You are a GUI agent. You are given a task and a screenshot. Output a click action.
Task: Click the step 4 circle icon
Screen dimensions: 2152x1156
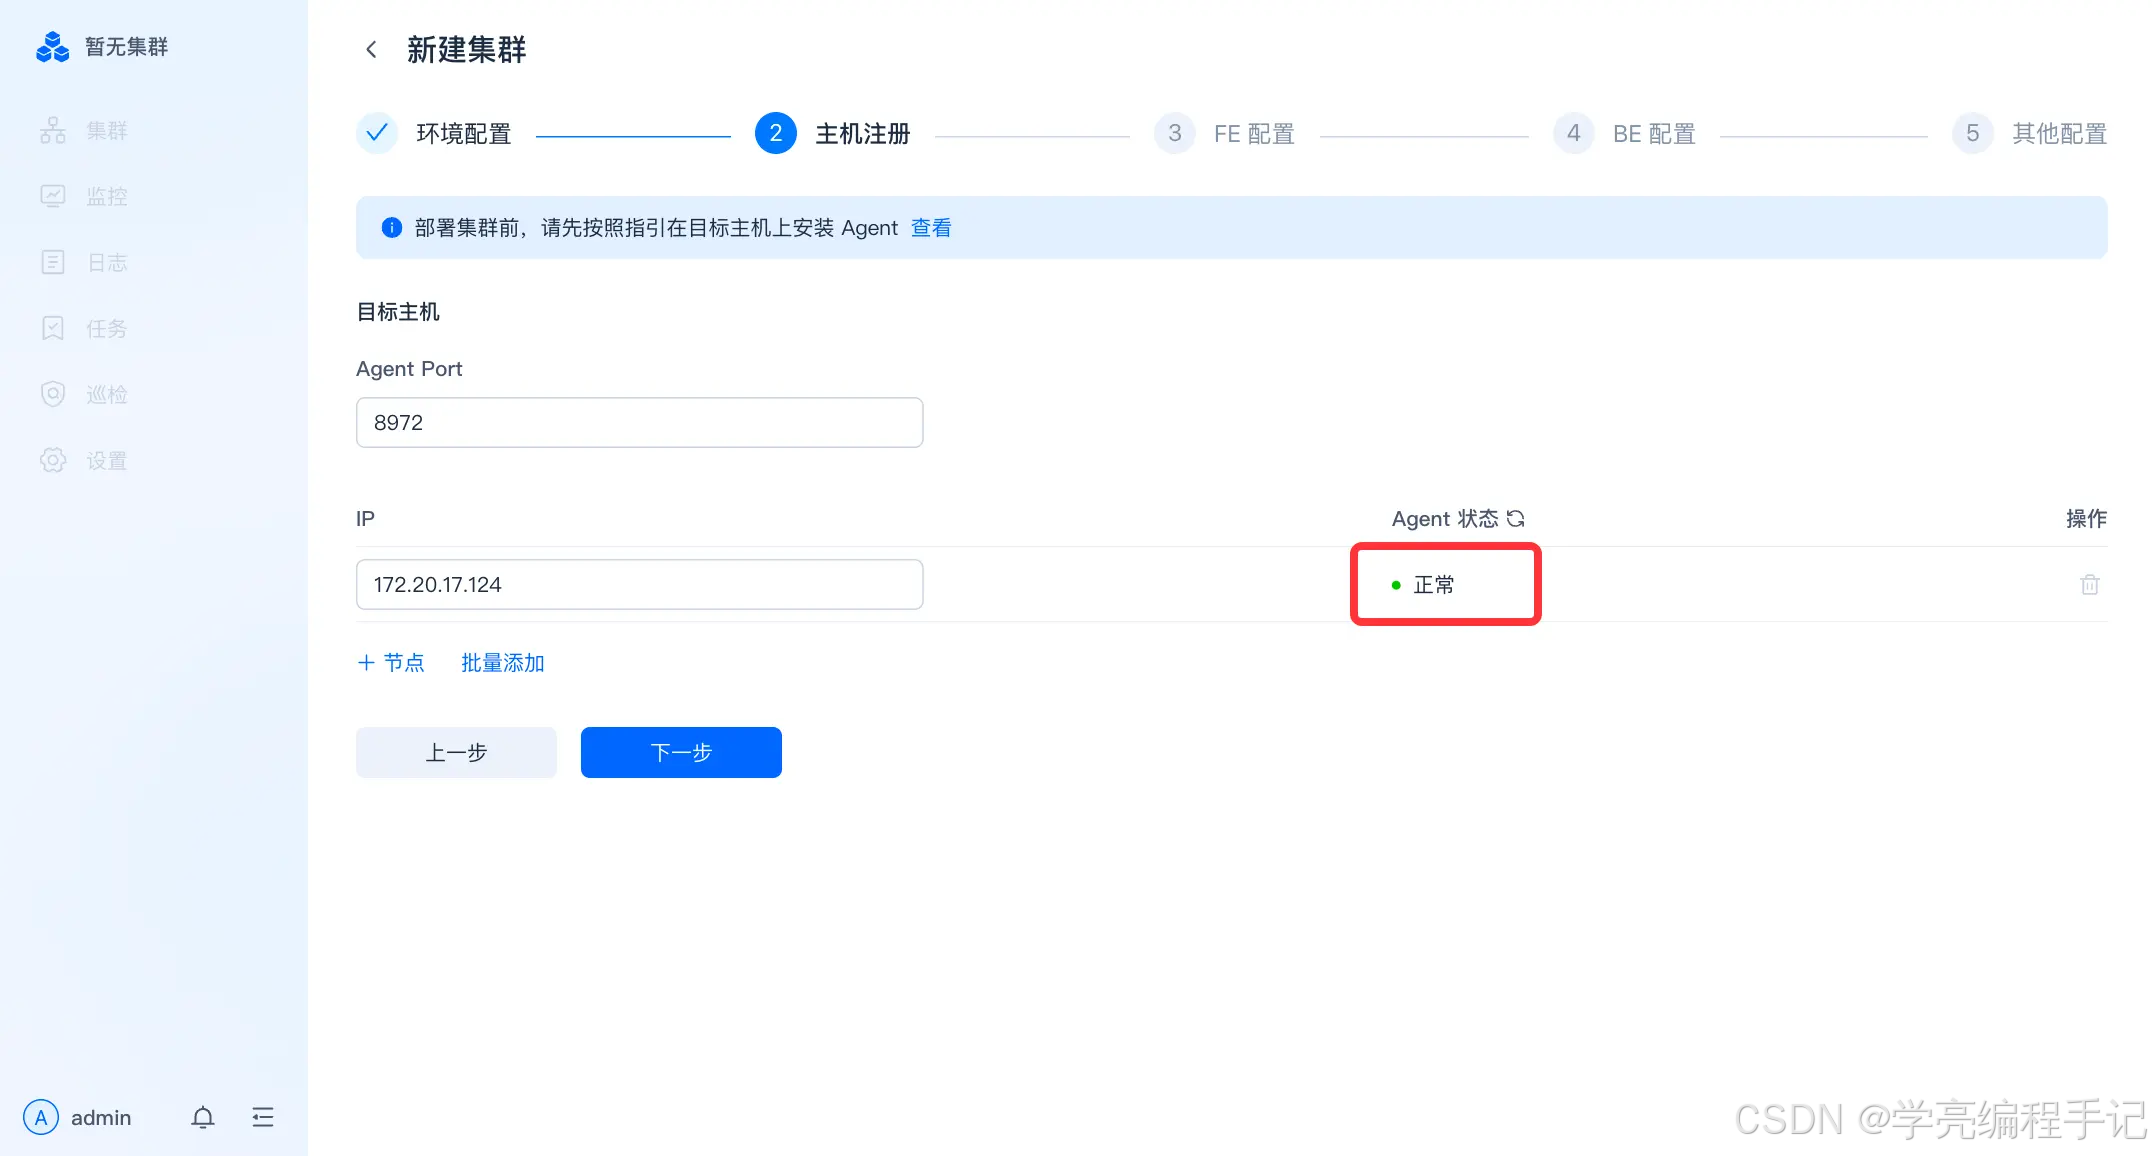tap(1574, 133)
